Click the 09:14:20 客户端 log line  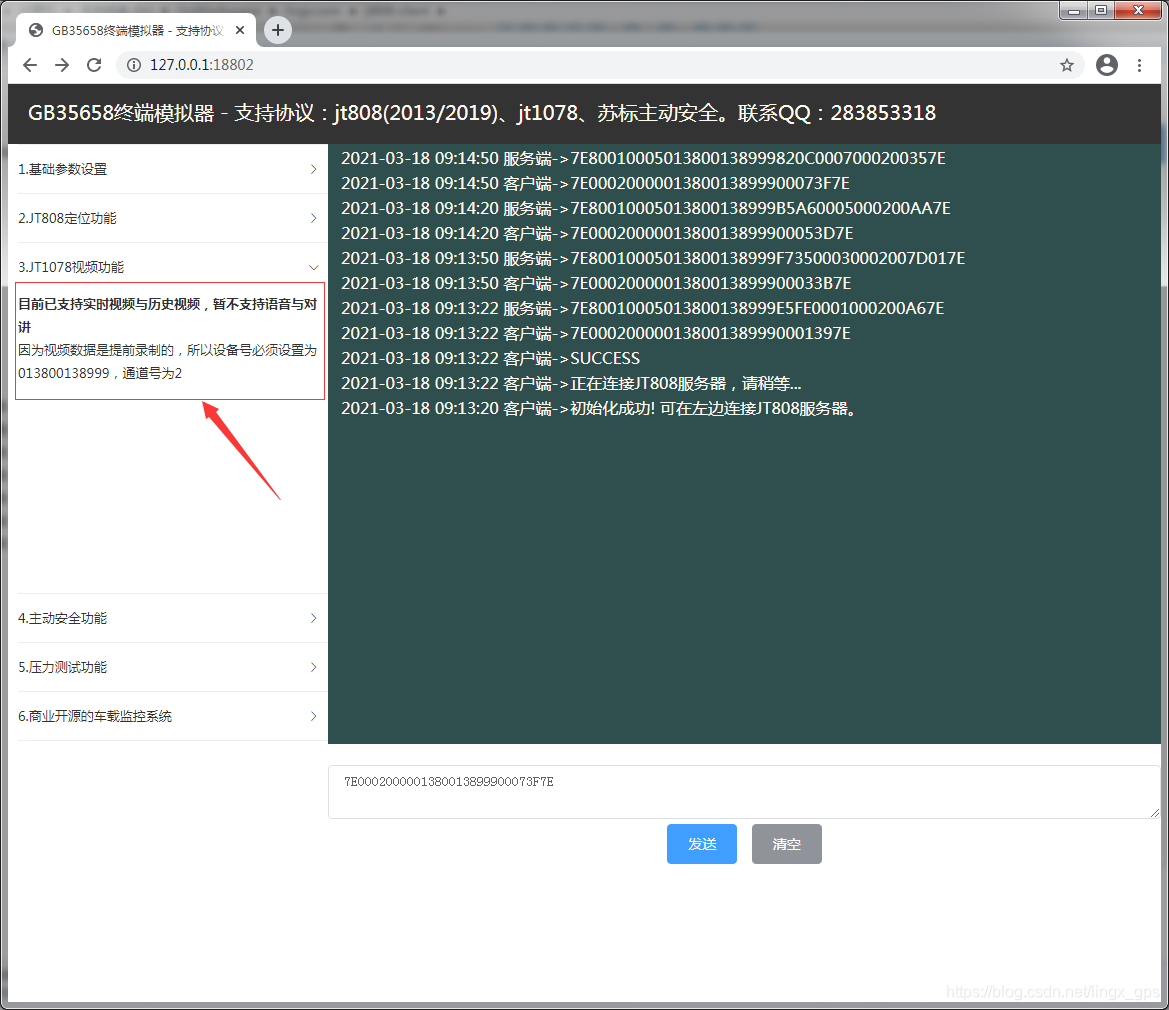pos(597,233)
